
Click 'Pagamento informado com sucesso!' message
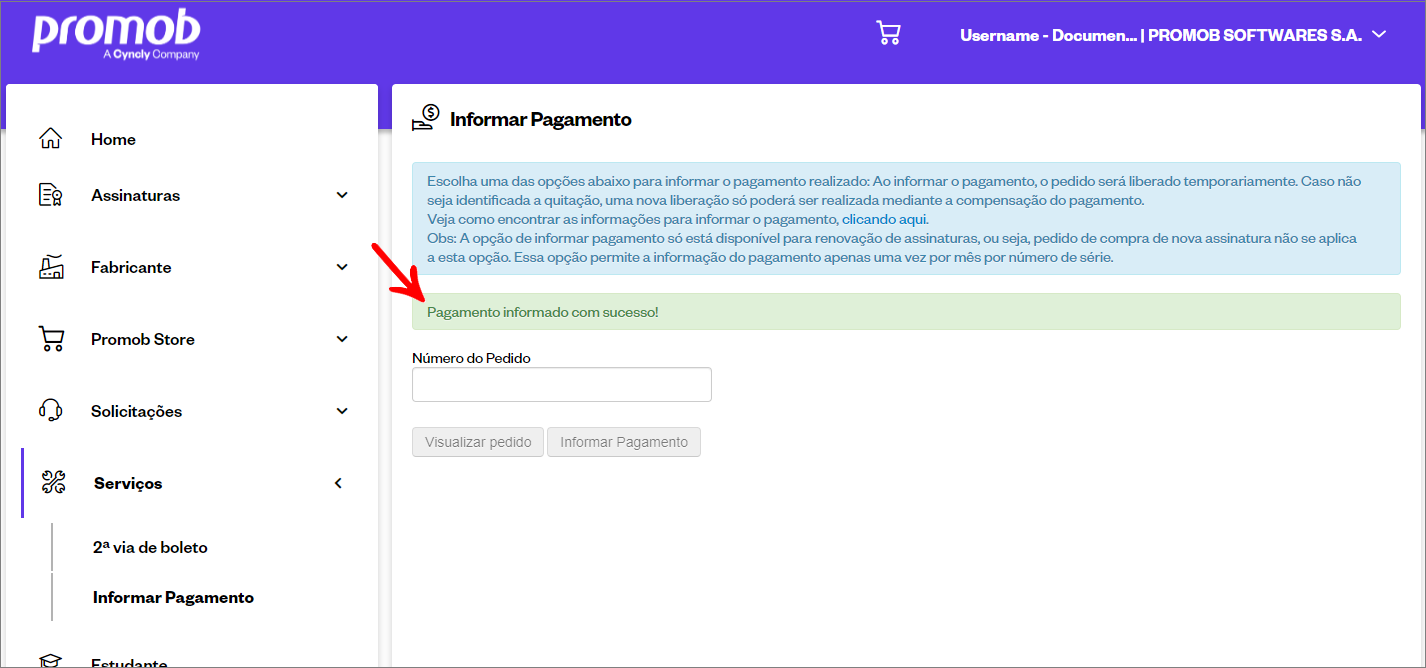click(543, 312)
